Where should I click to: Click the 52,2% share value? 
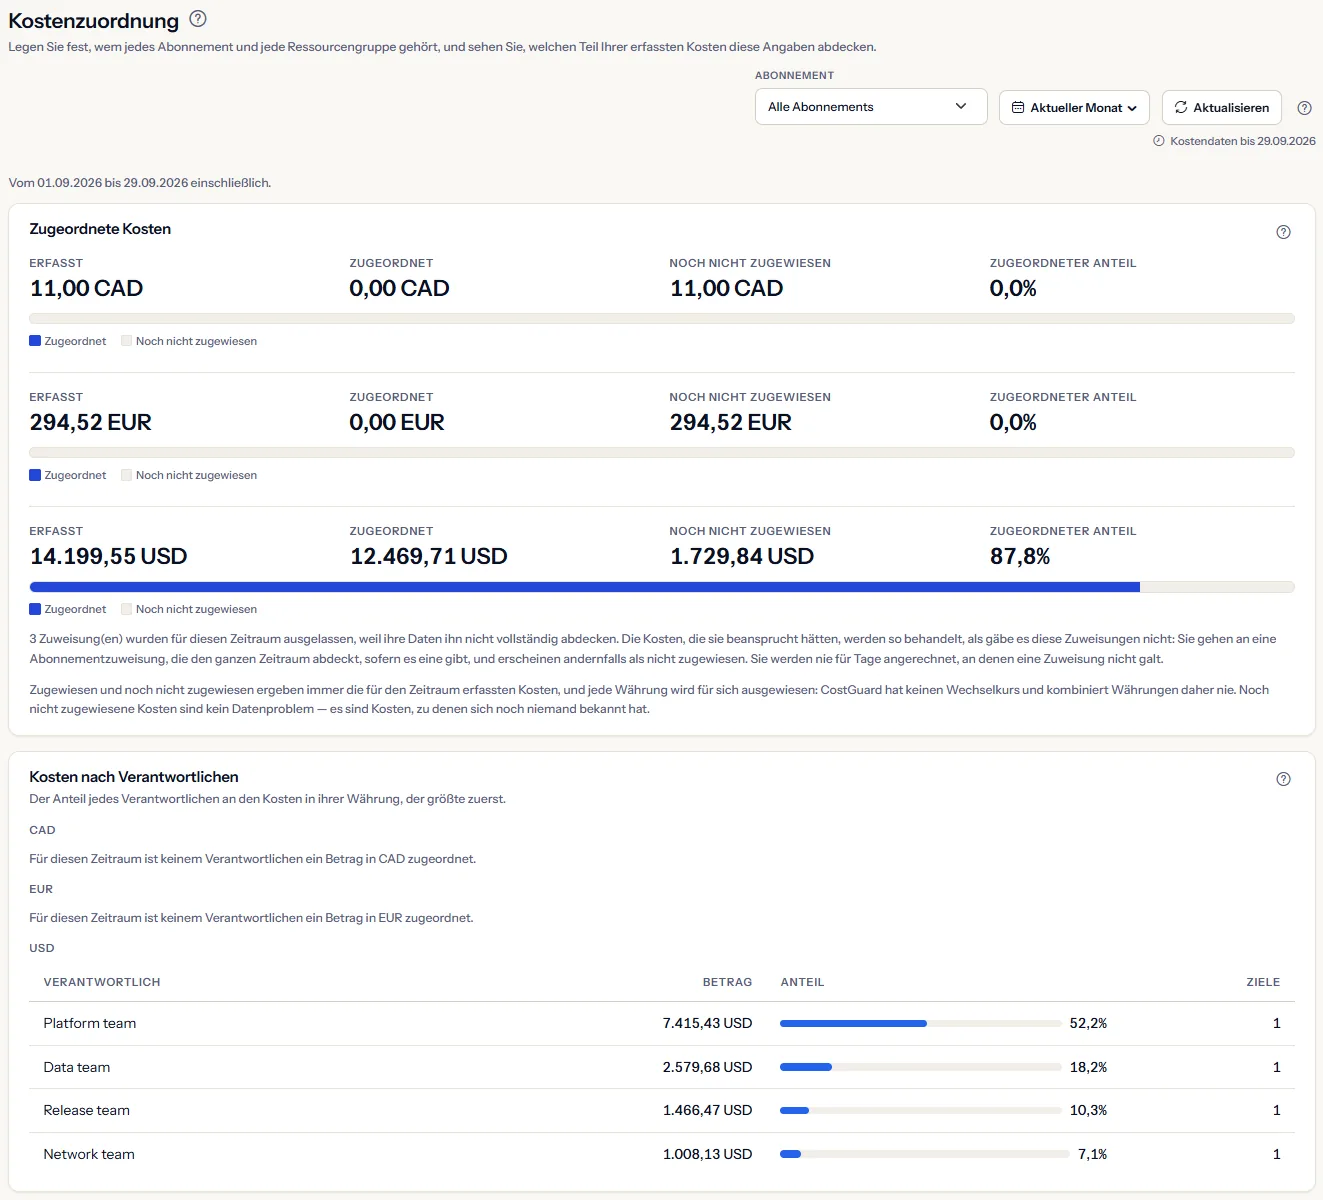(x=1088, y=1023)
